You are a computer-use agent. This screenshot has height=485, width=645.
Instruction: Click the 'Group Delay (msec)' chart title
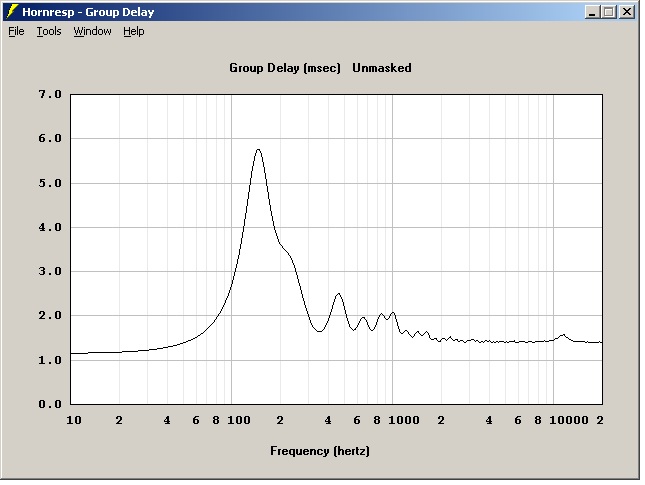point(285,68)
